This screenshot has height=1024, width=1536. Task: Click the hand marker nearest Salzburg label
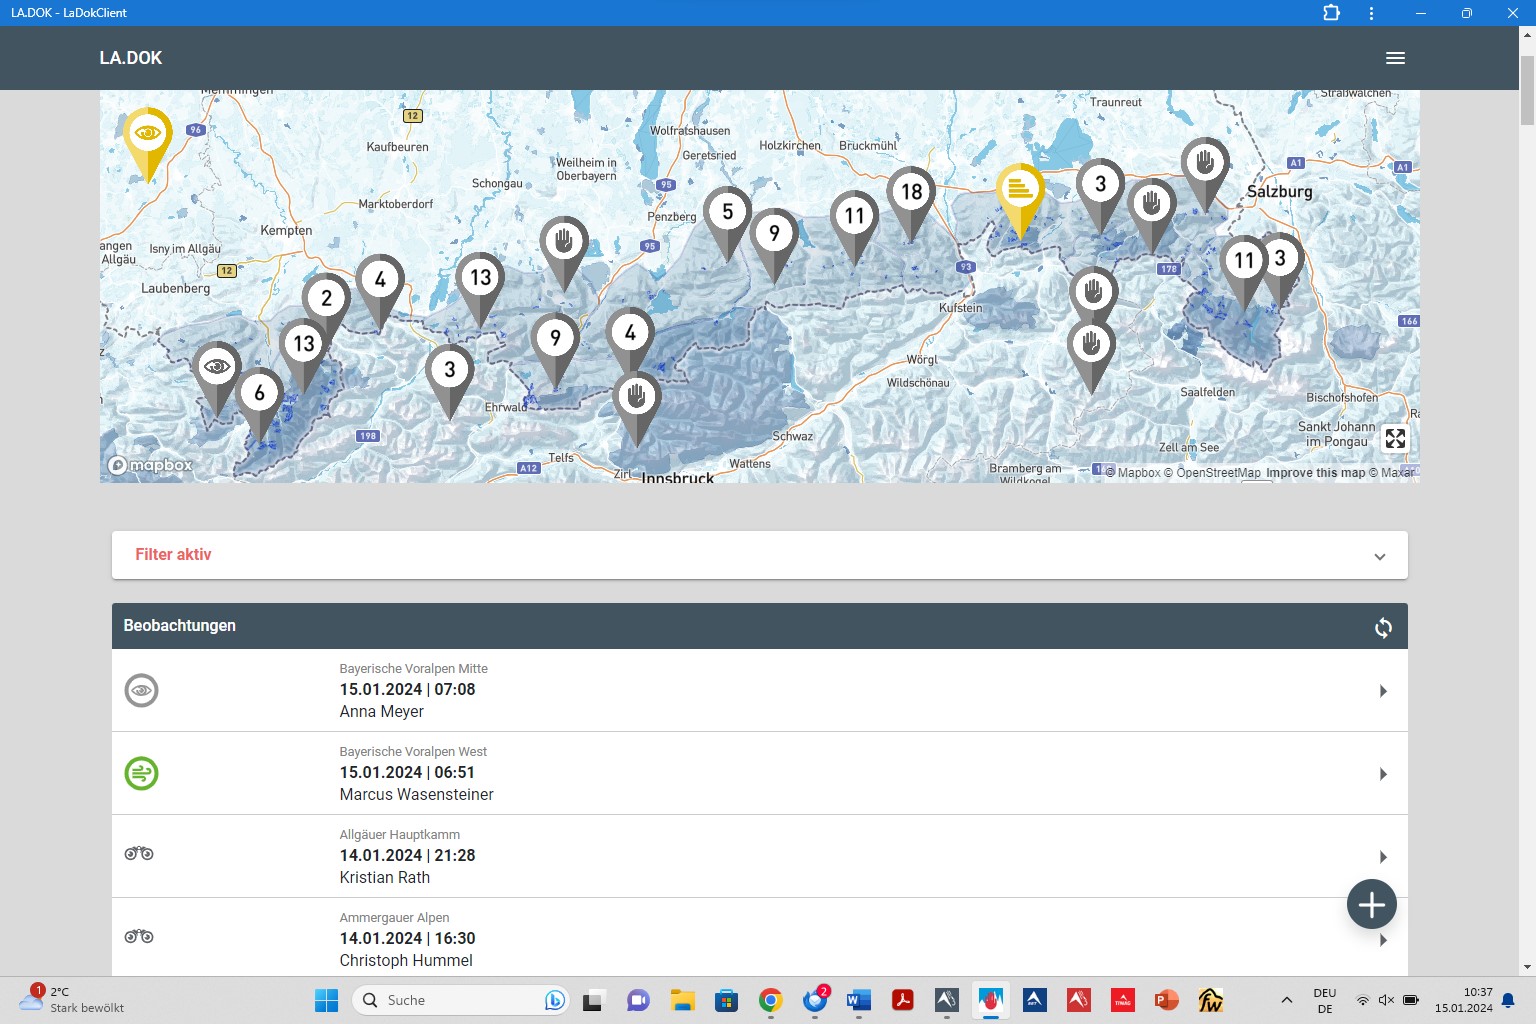[1205, 164]
